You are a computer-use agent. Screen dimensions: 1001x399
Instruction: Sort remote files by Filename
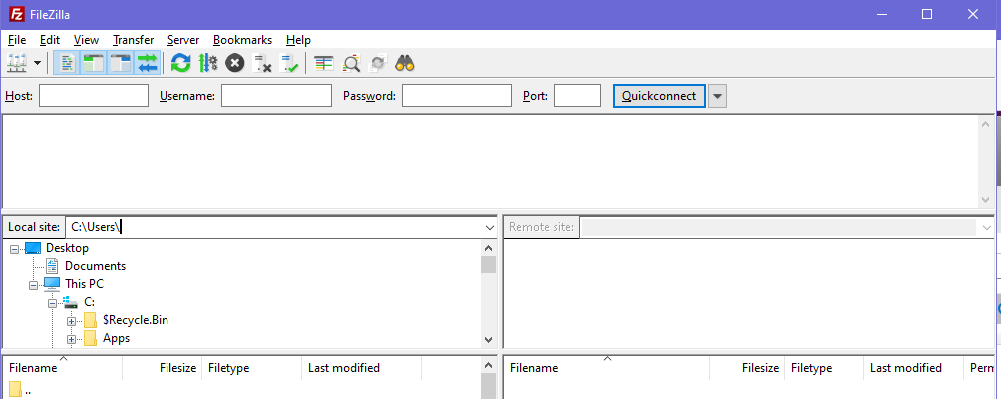(x=606, y=368)
